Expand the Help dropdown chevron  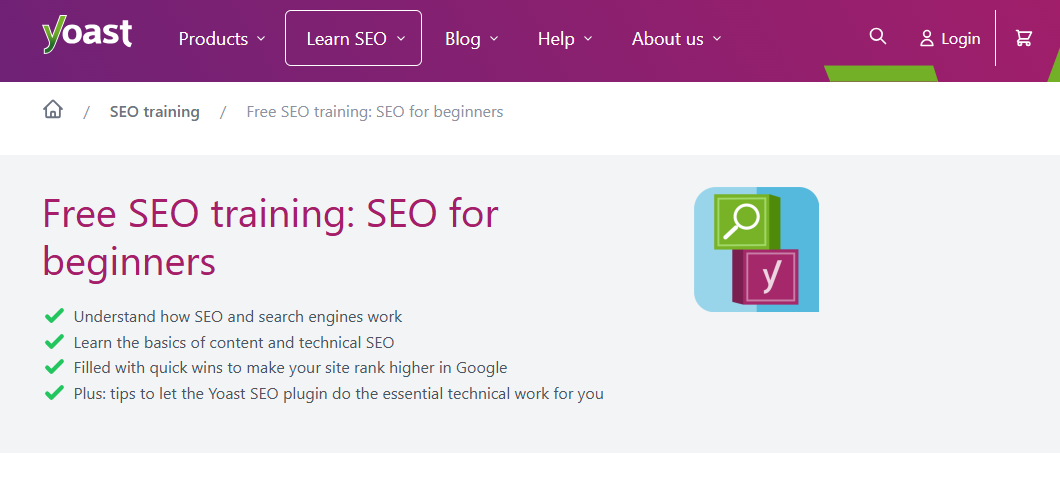coord(588,39)
